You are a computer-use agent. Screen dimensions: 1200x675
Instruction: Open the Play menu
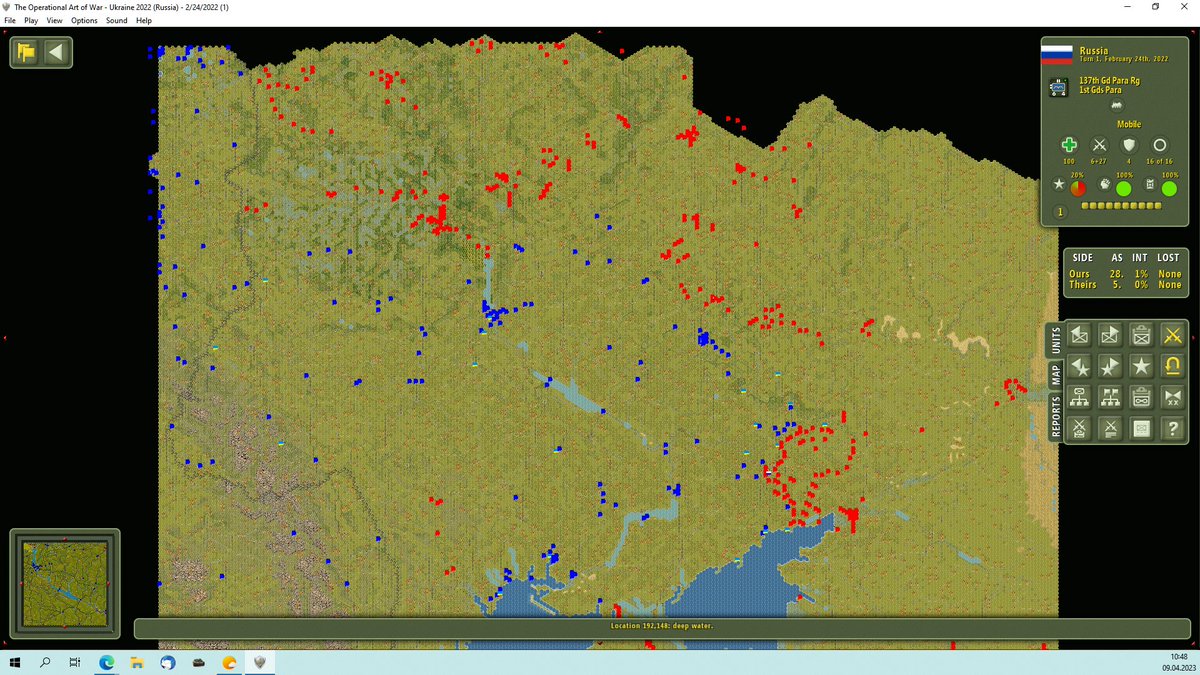[31, 20]
